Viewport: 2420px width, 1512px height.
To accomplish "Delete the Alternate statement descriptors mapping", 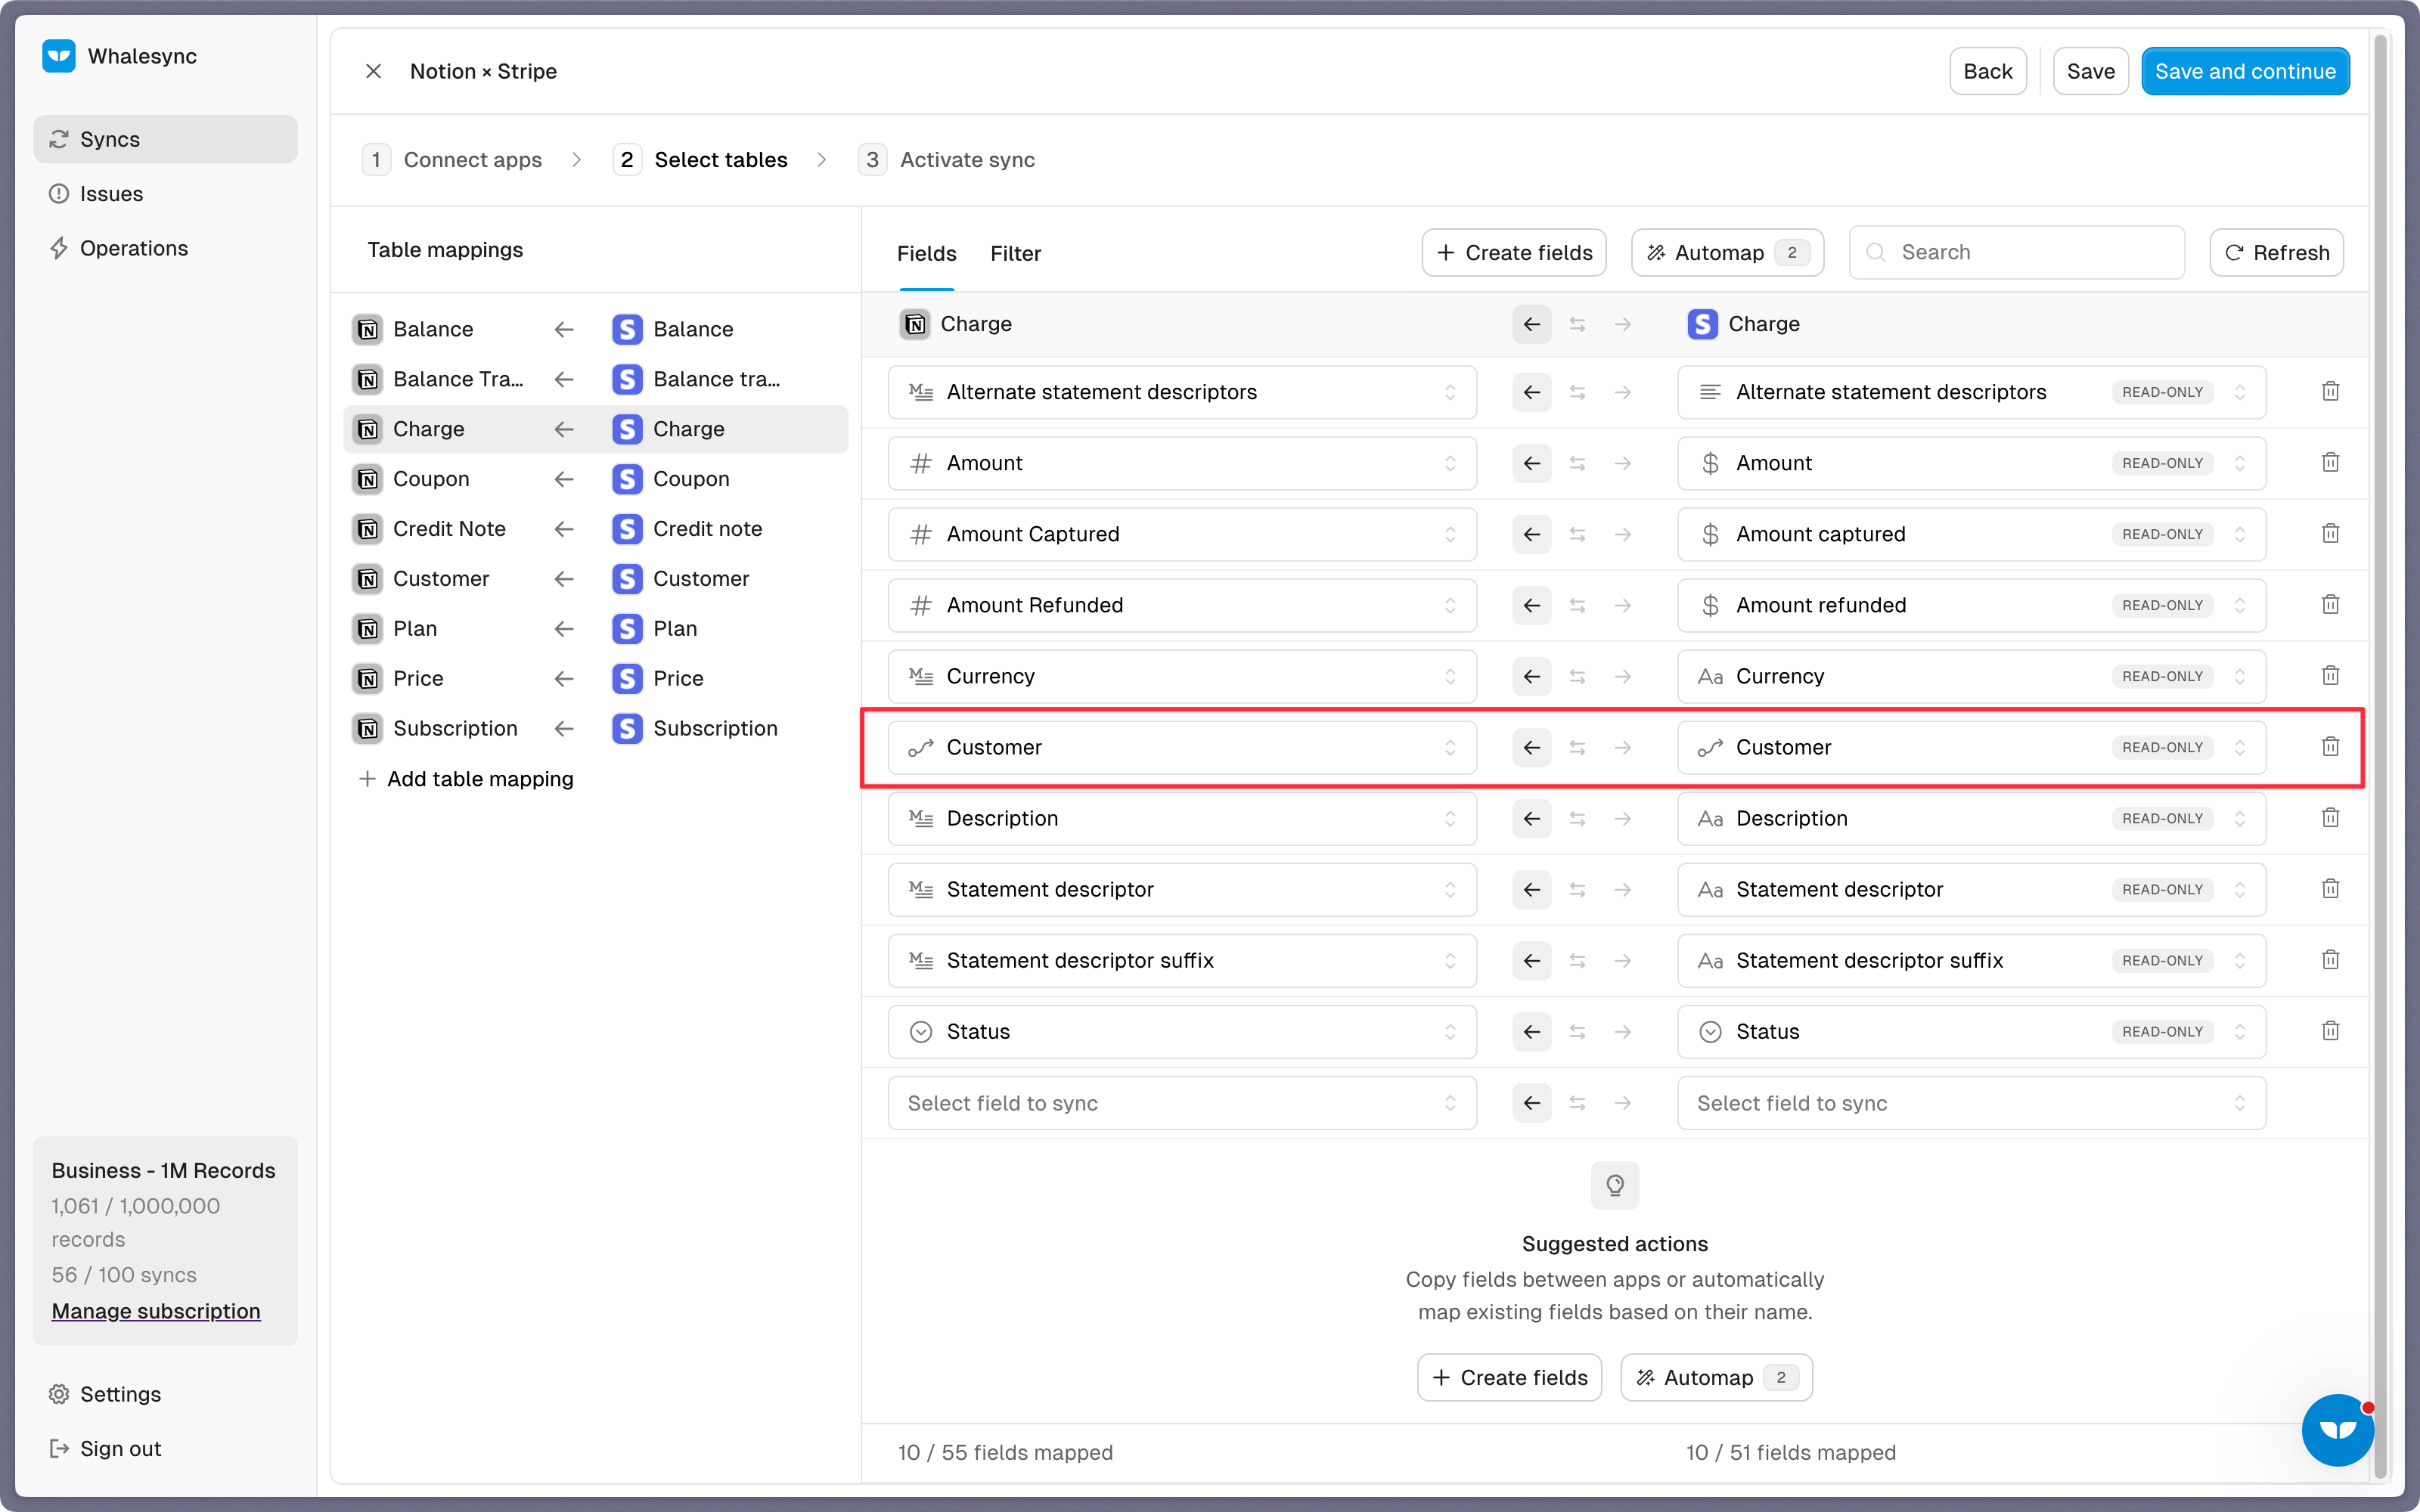I will tap(2330, 391).
